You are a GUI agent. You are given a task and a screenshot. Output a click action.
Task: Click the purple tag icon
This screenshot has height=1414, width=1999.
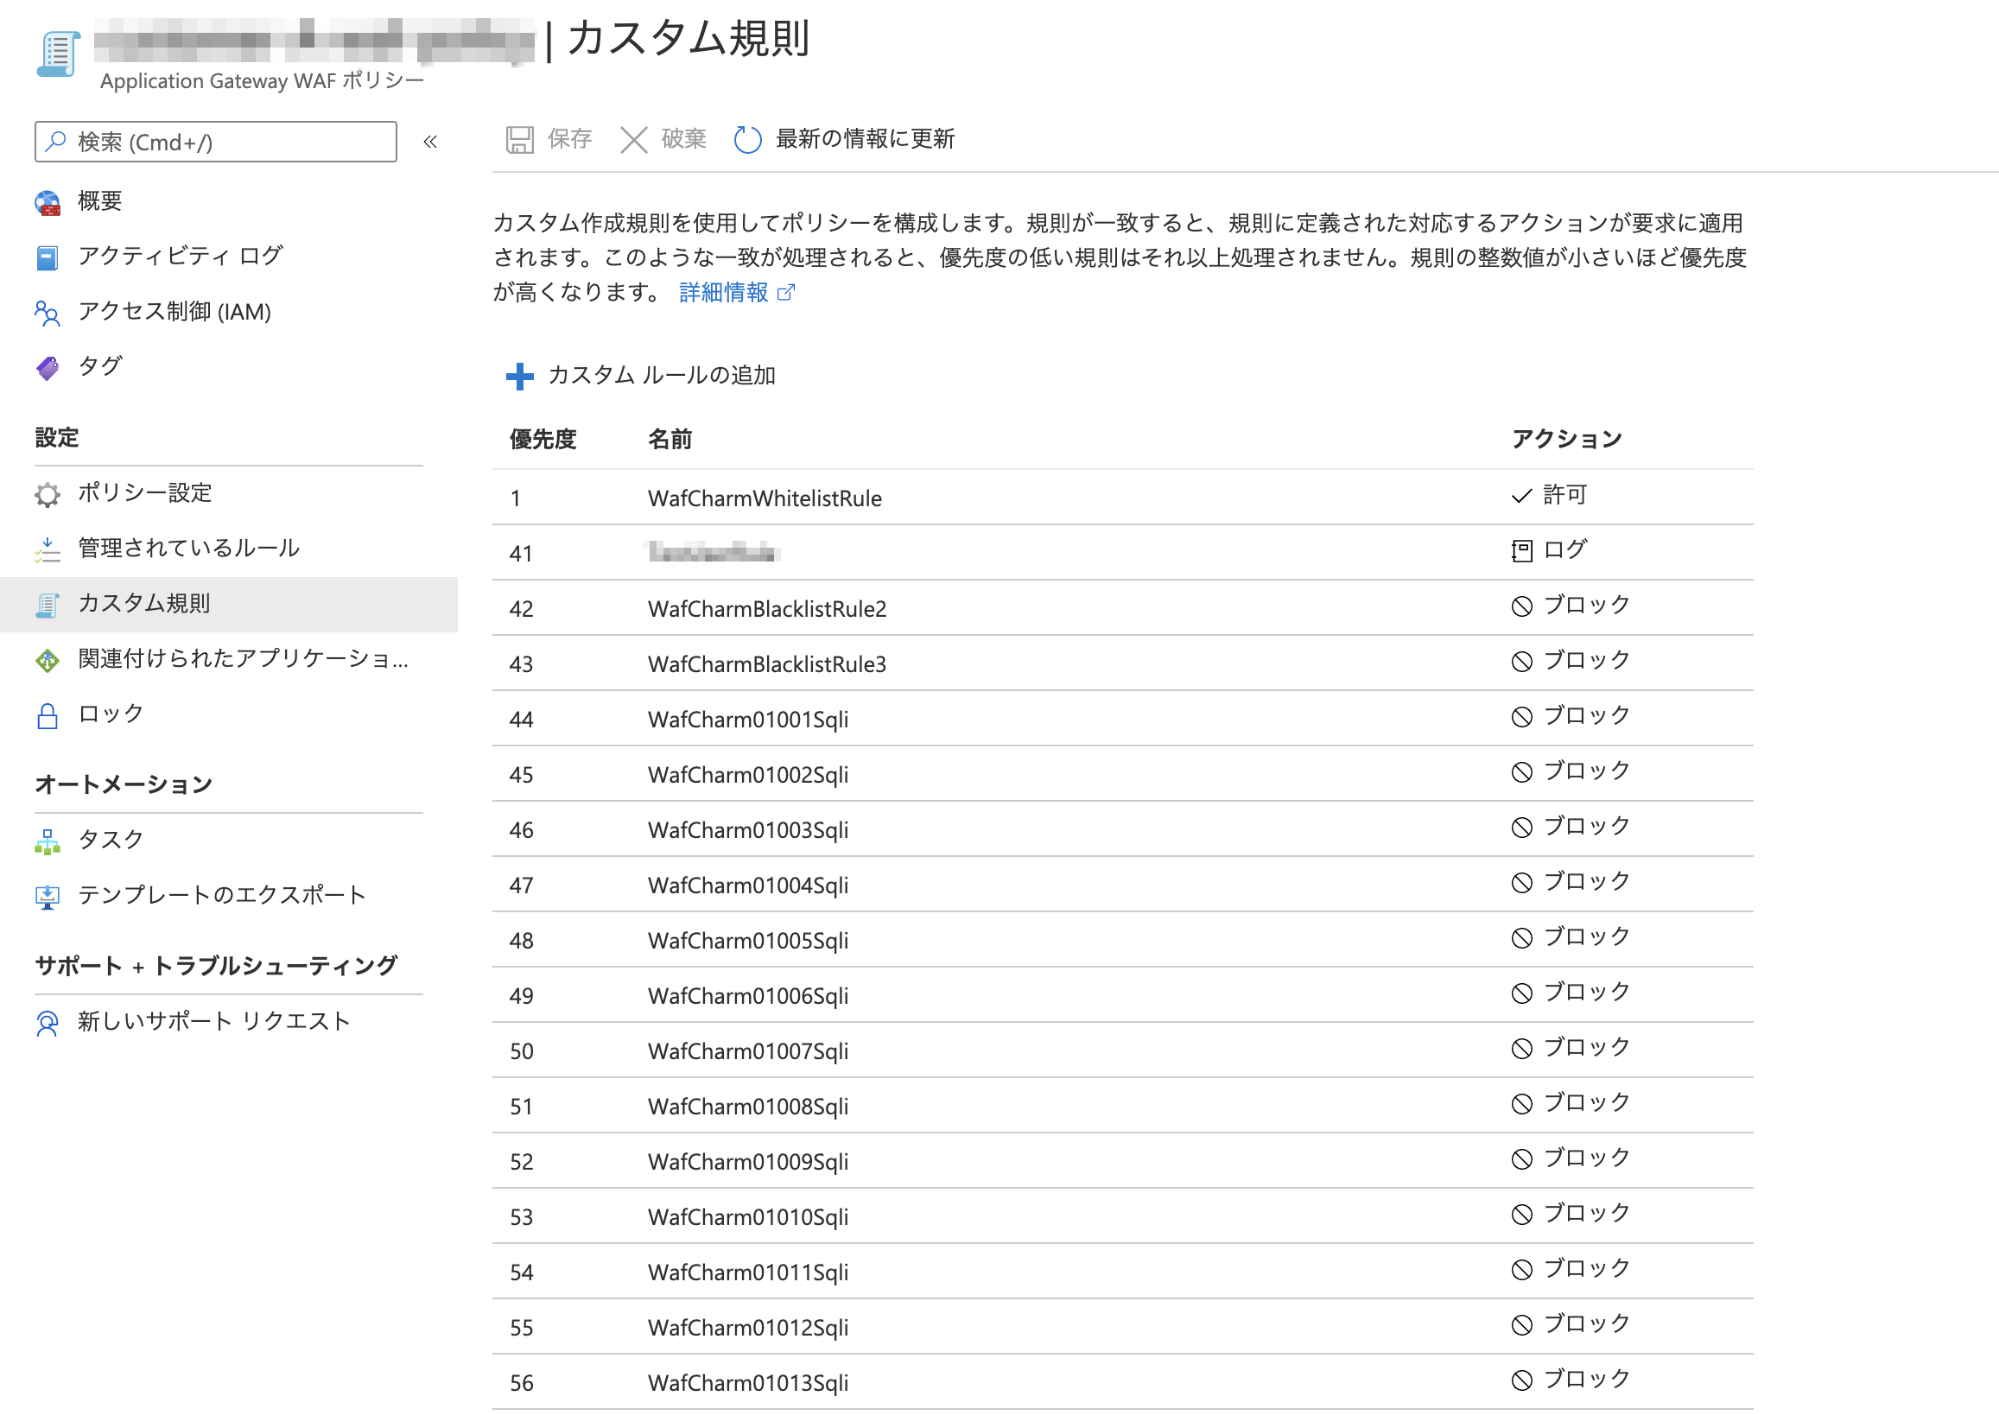point(47,368)
